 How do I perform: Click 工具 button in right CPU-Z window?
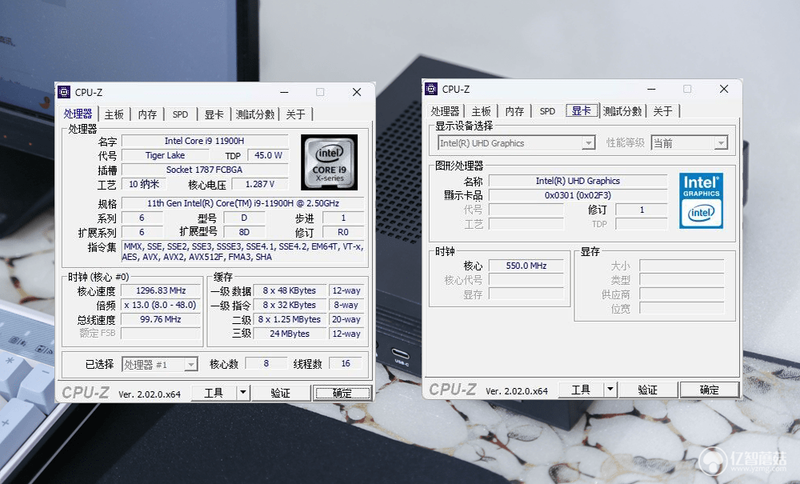(581, 390)
